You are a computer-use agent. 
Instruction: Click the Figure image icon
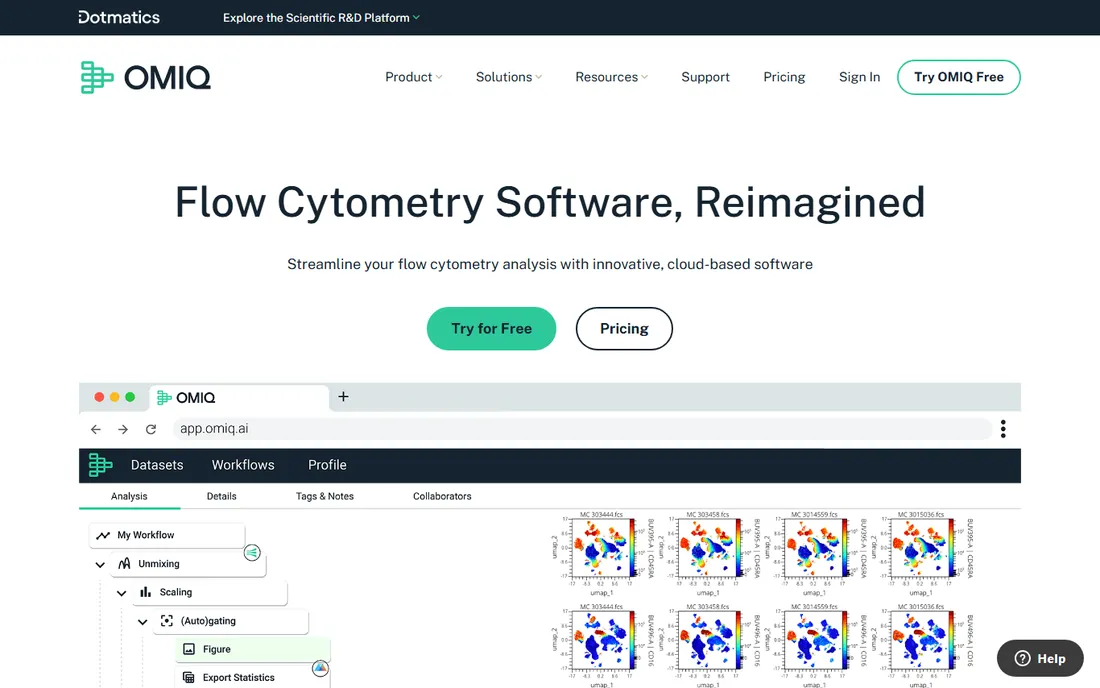[x=189, y=649]
